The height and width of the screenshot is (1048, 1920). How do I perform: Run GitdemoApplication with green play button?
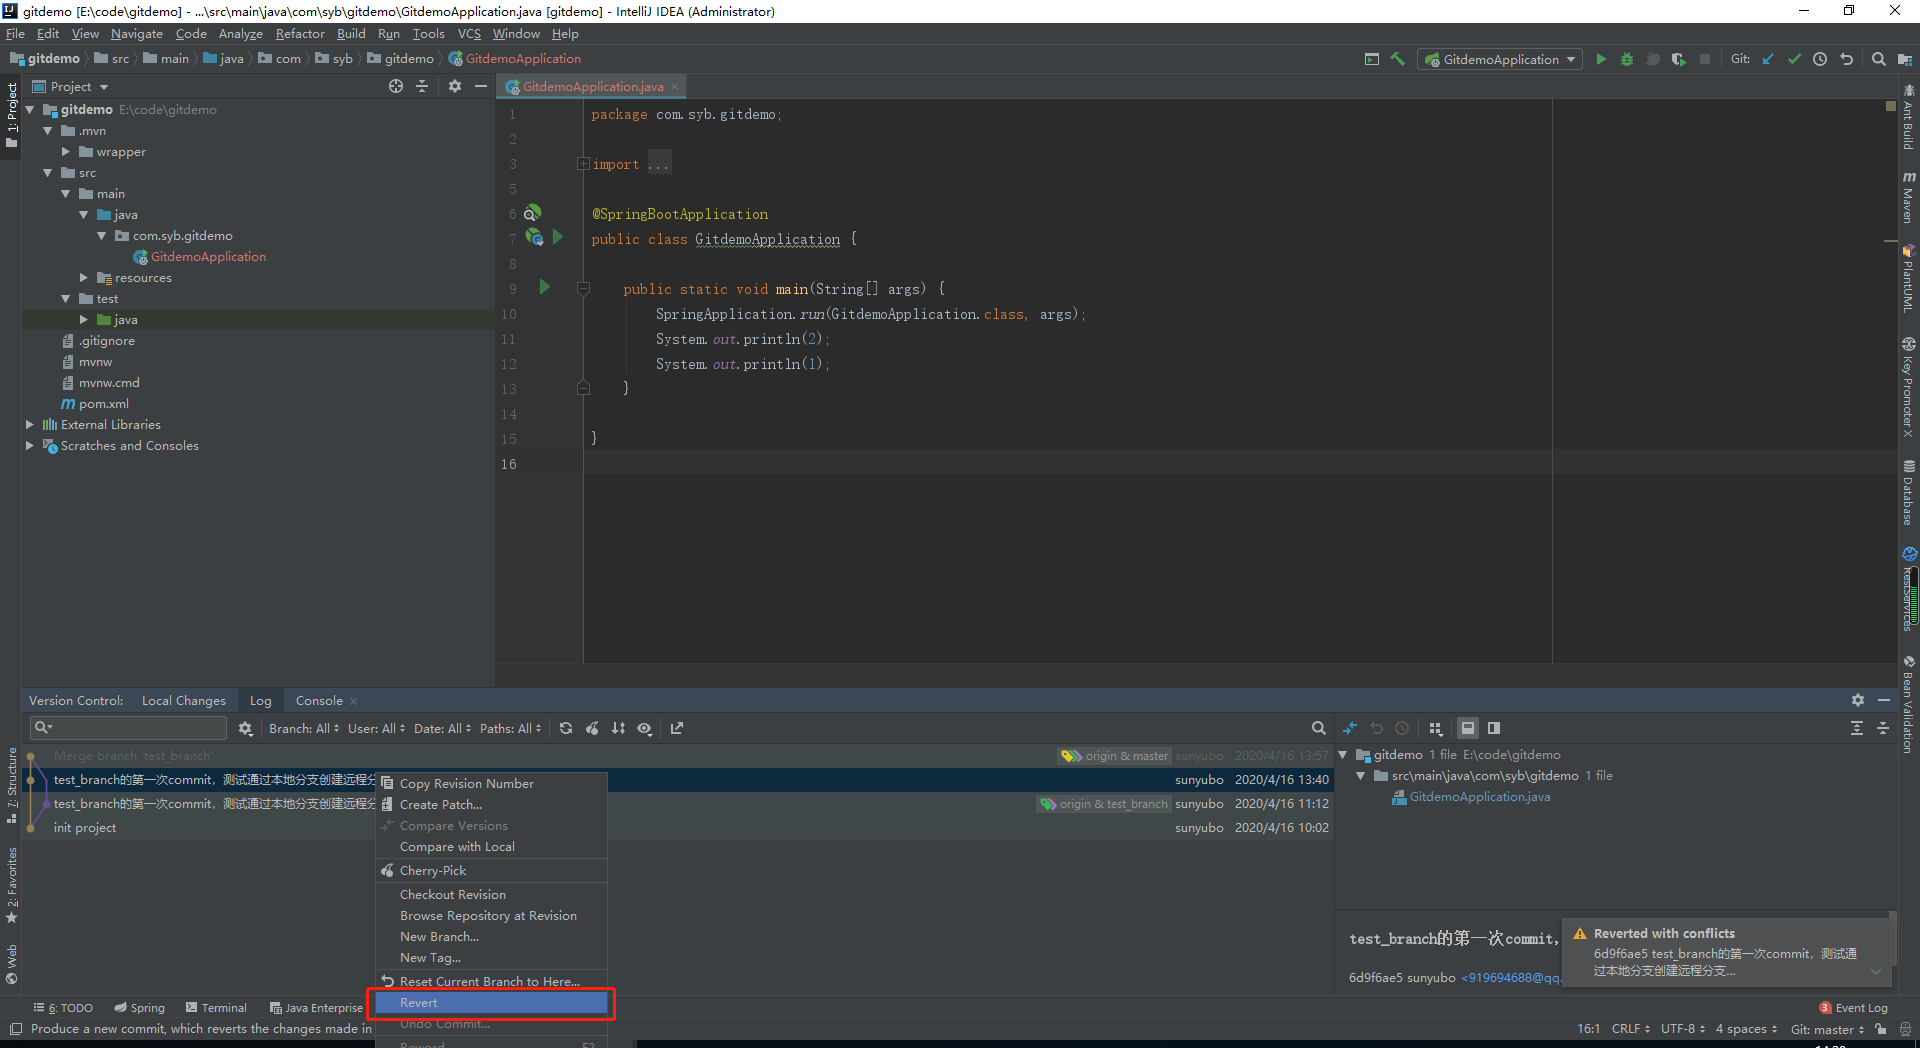[1601, 59]
